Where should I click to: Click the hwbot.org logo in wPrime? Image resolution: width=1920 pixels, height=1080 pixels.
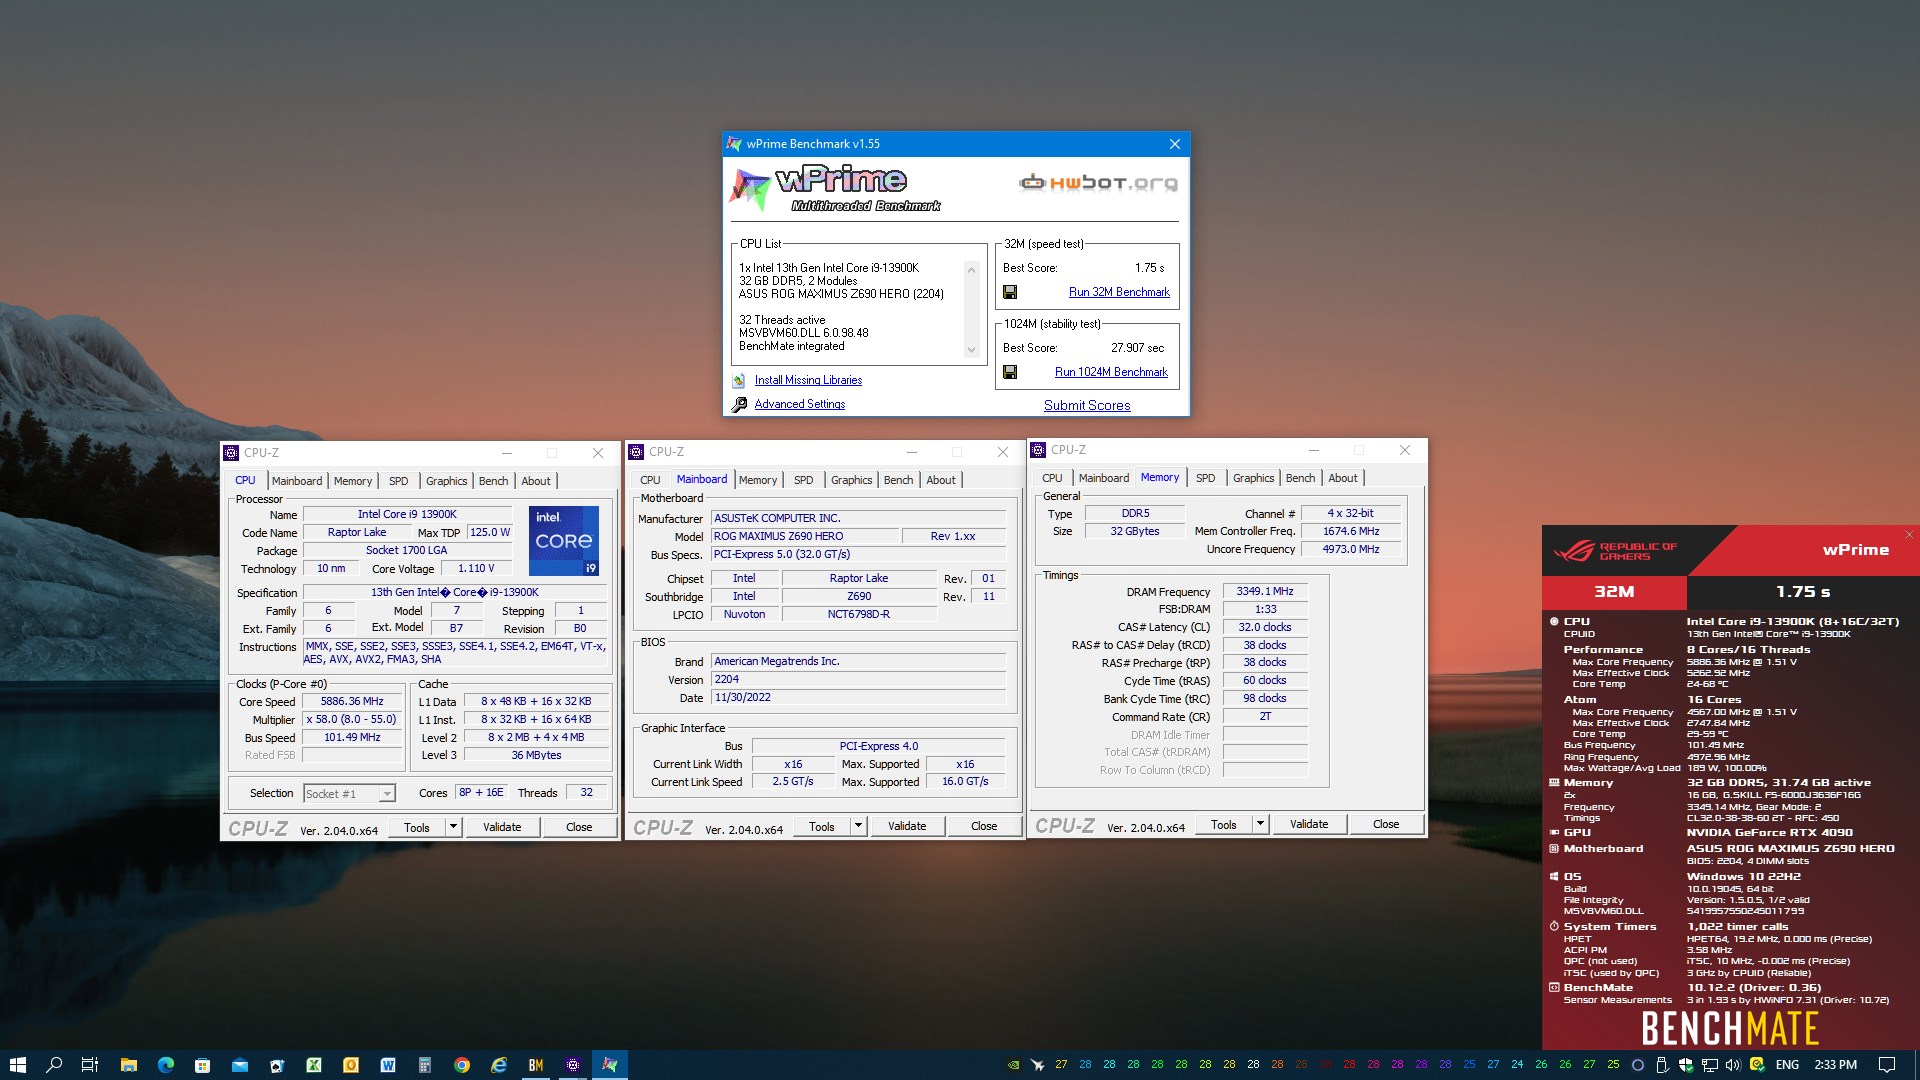tap(1098, 182)
